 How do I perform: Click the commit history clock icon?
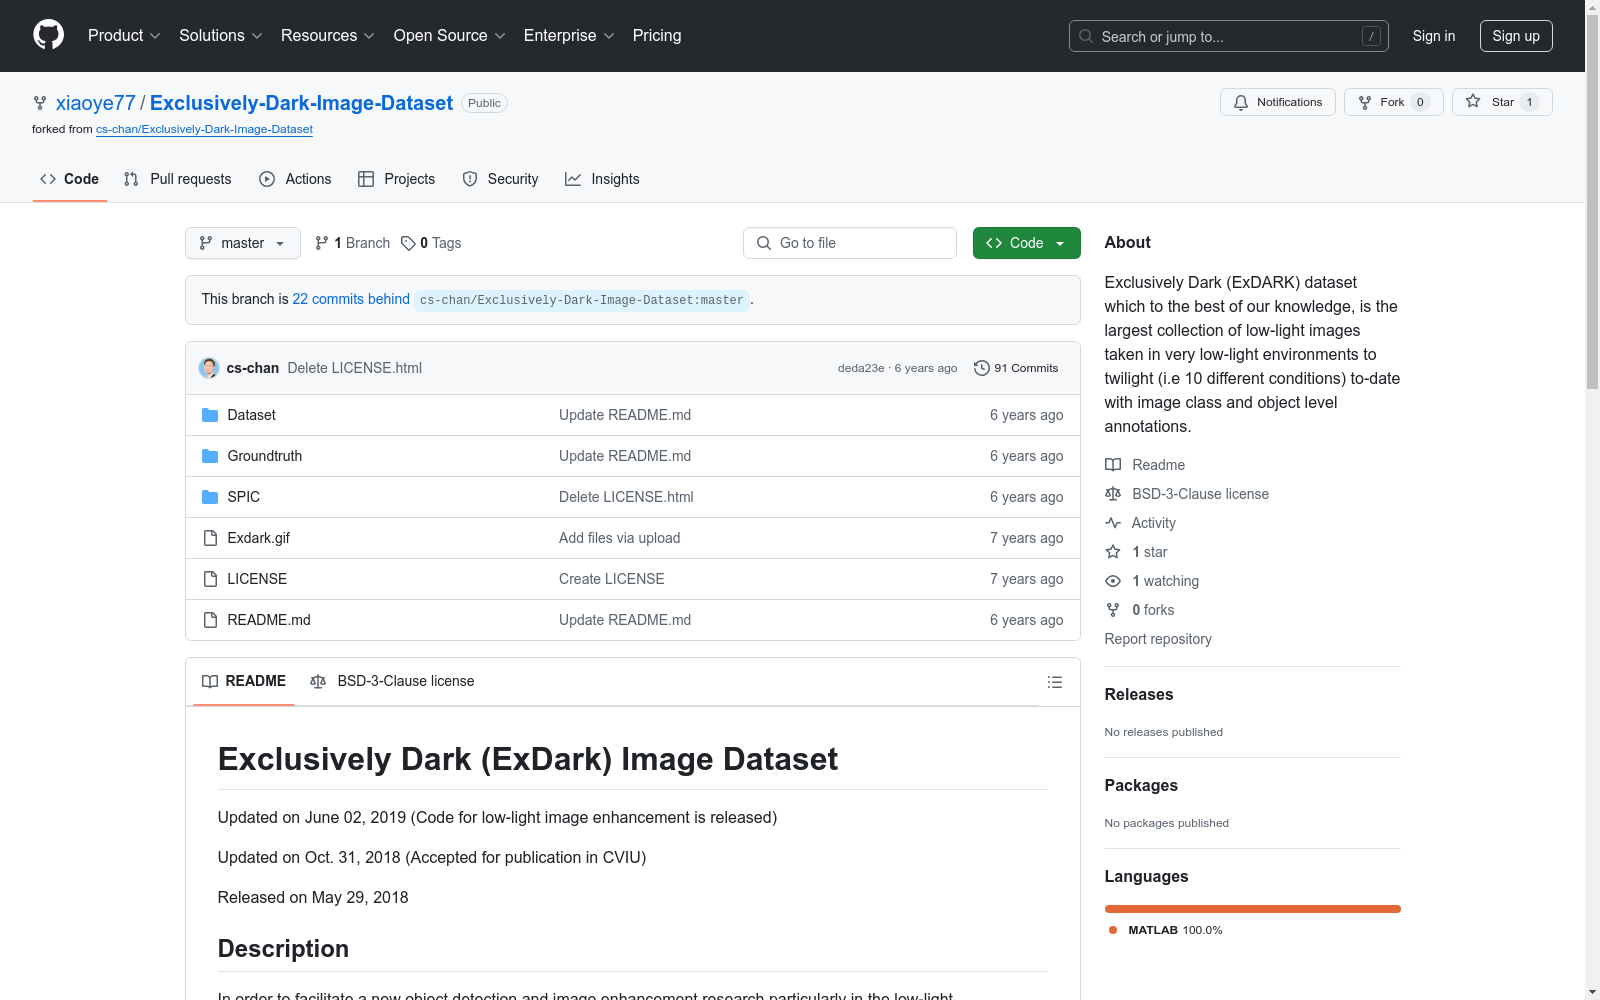click(982, 368)
